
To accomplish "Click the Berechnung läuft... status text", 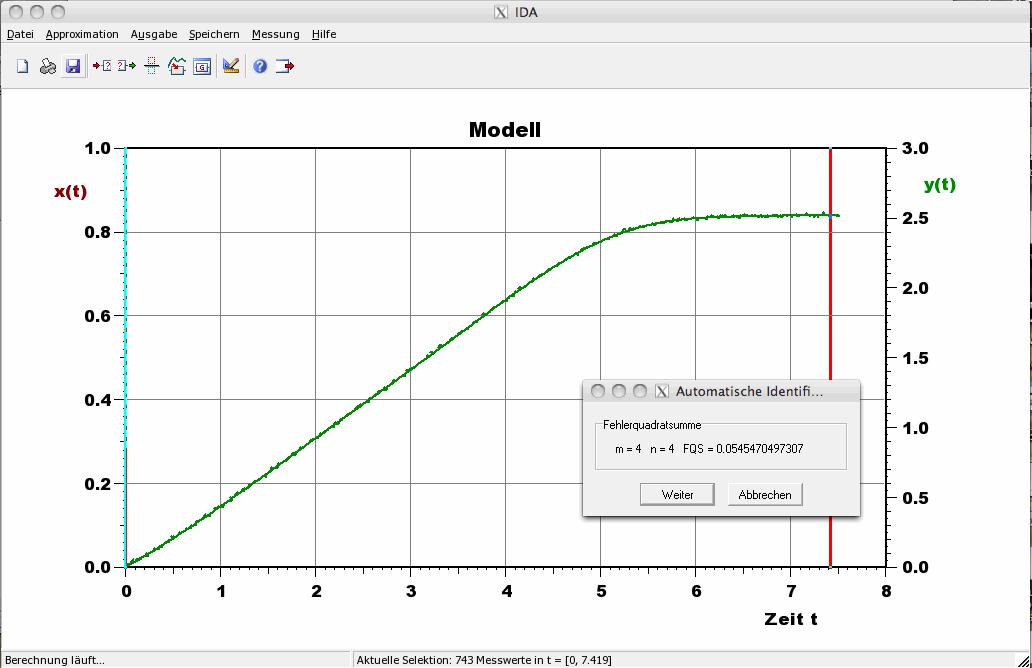I will [55, 660].
